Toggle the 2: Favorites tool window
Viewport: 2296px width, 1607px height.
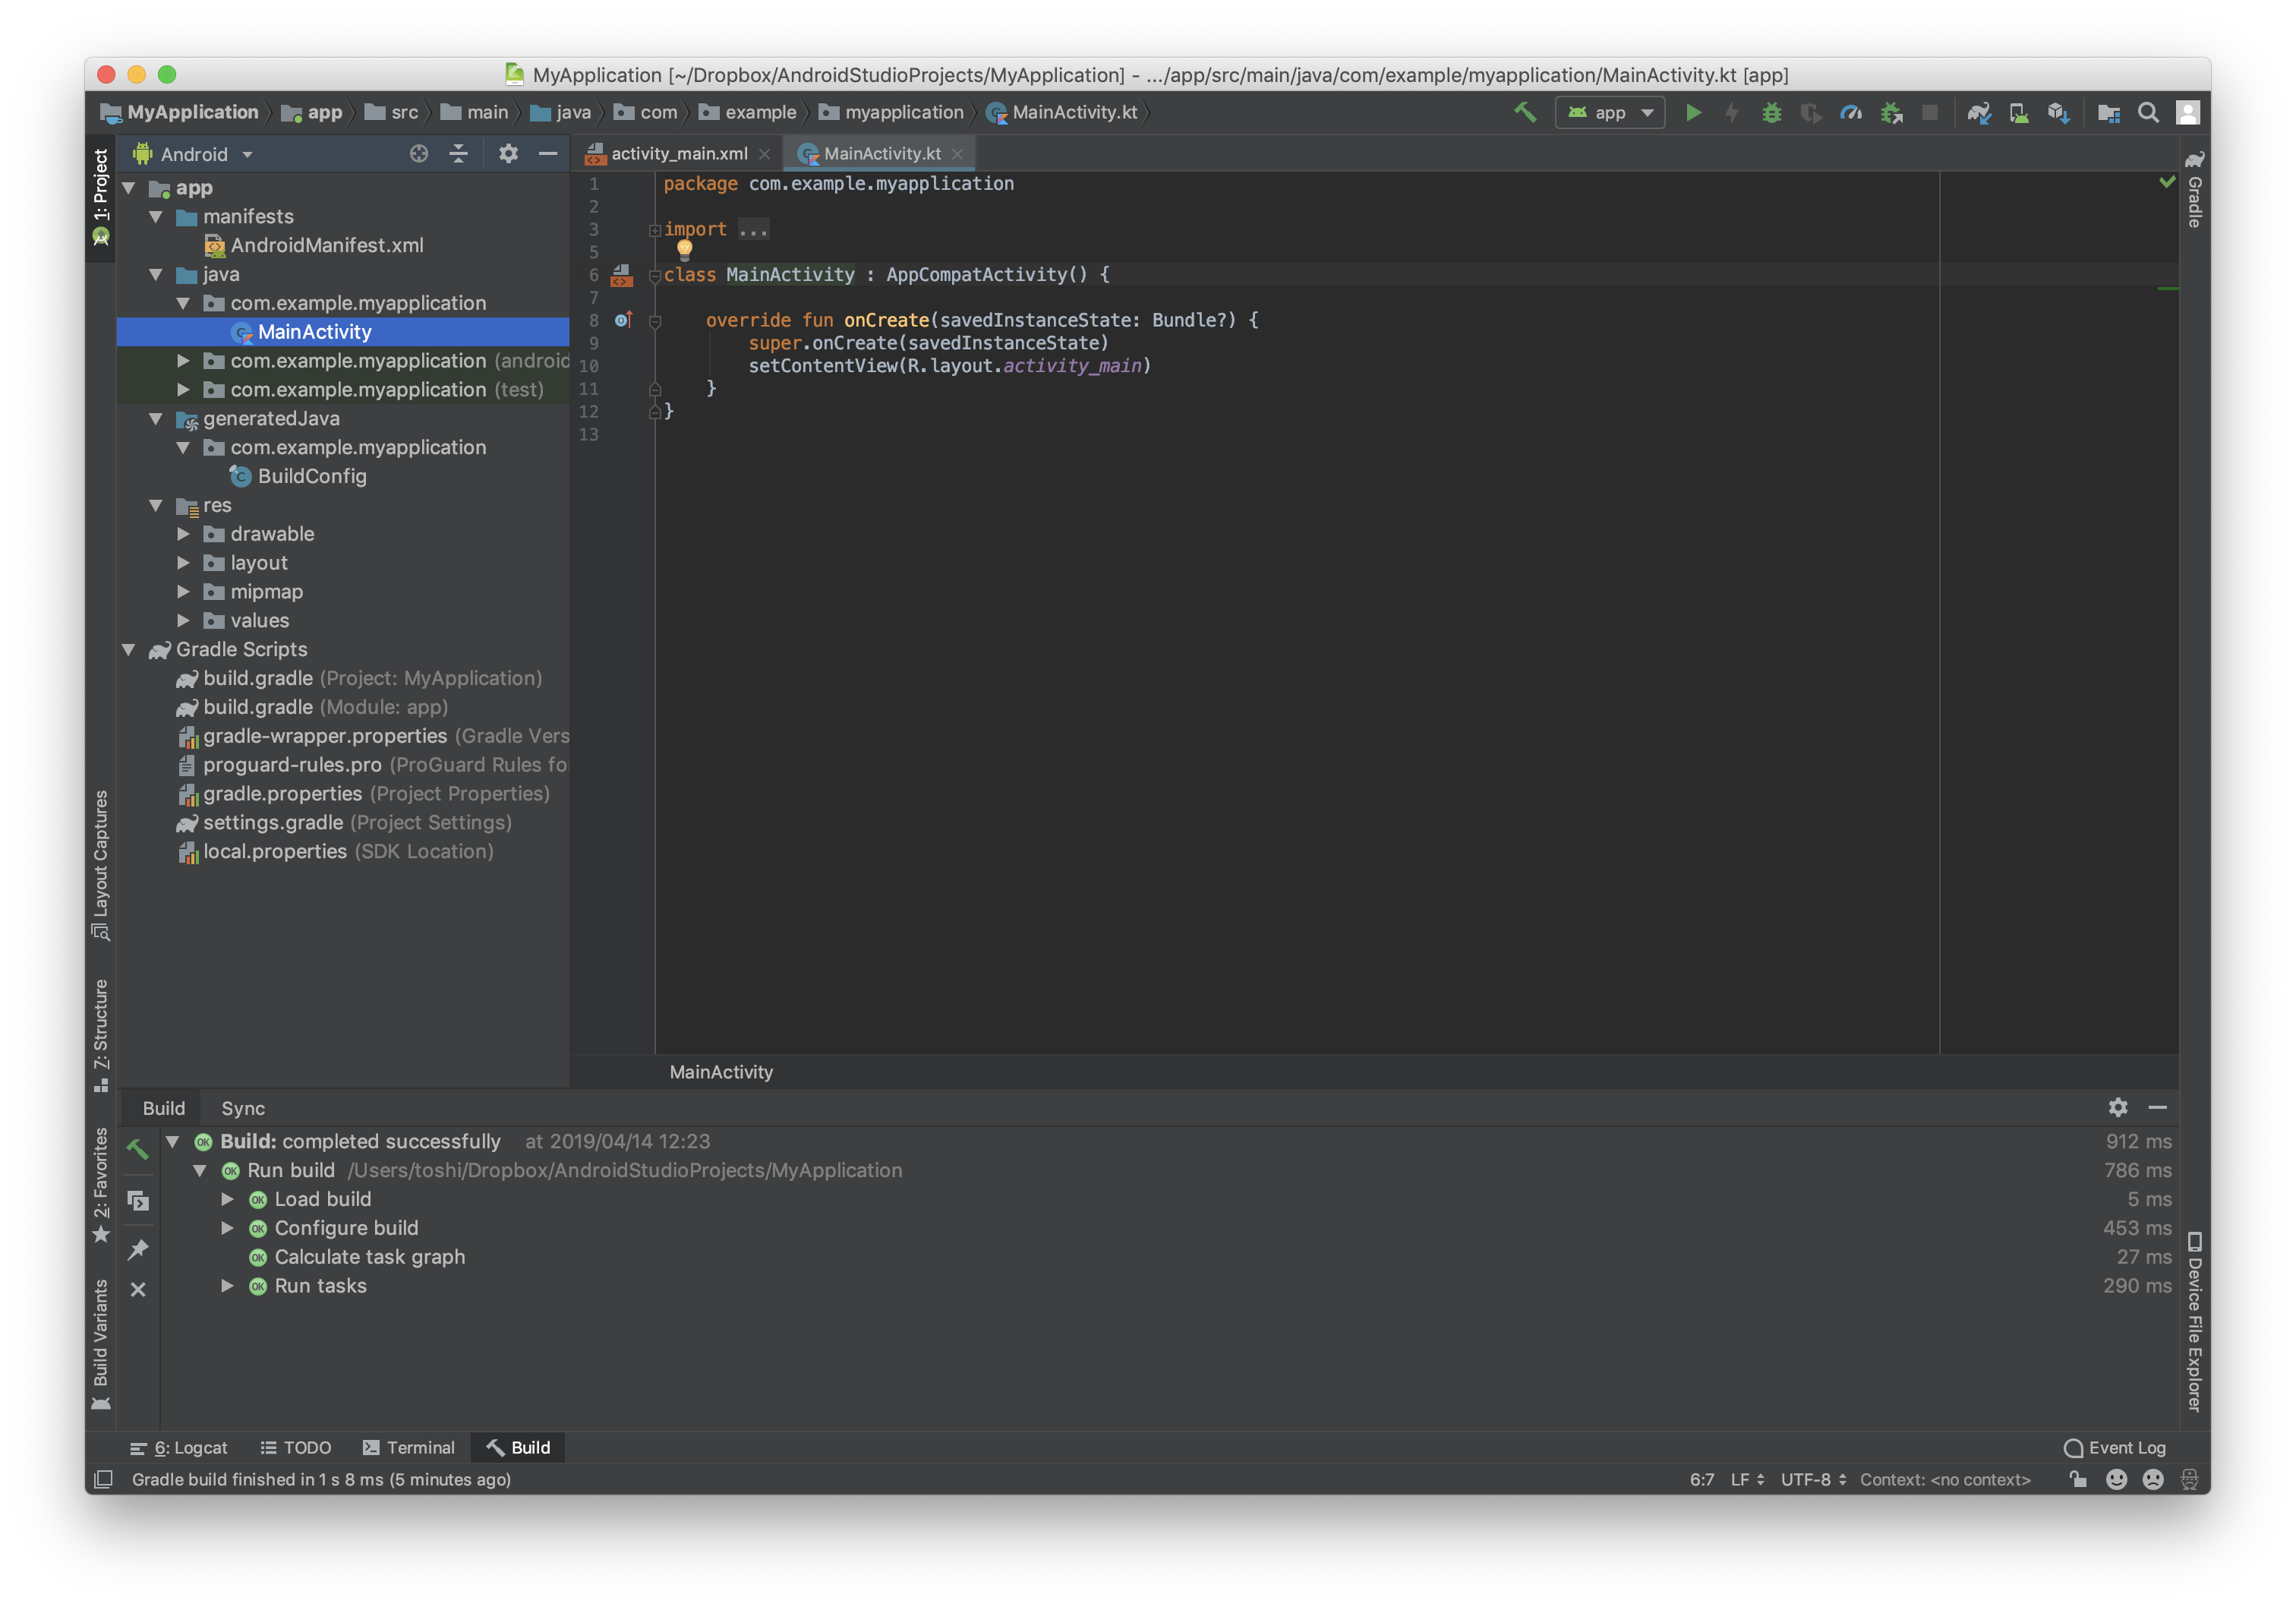101,1185
